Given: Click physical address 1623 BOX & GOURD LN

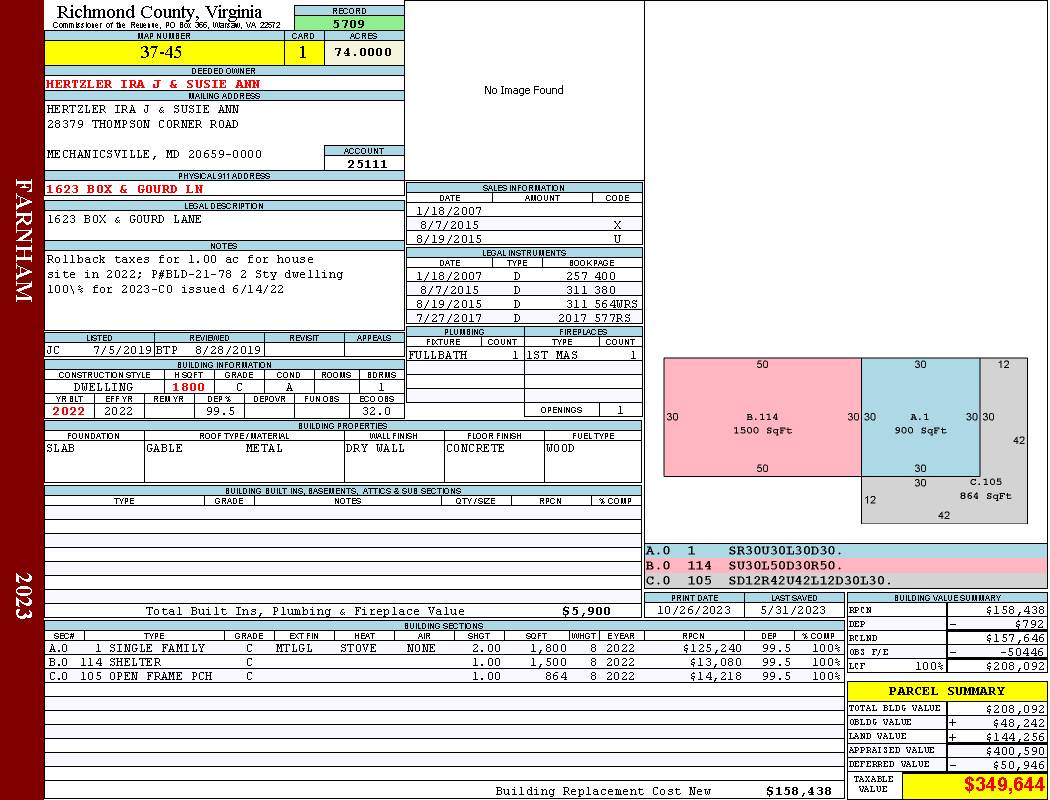Looking at the screenshot, I should coord(125,189).
